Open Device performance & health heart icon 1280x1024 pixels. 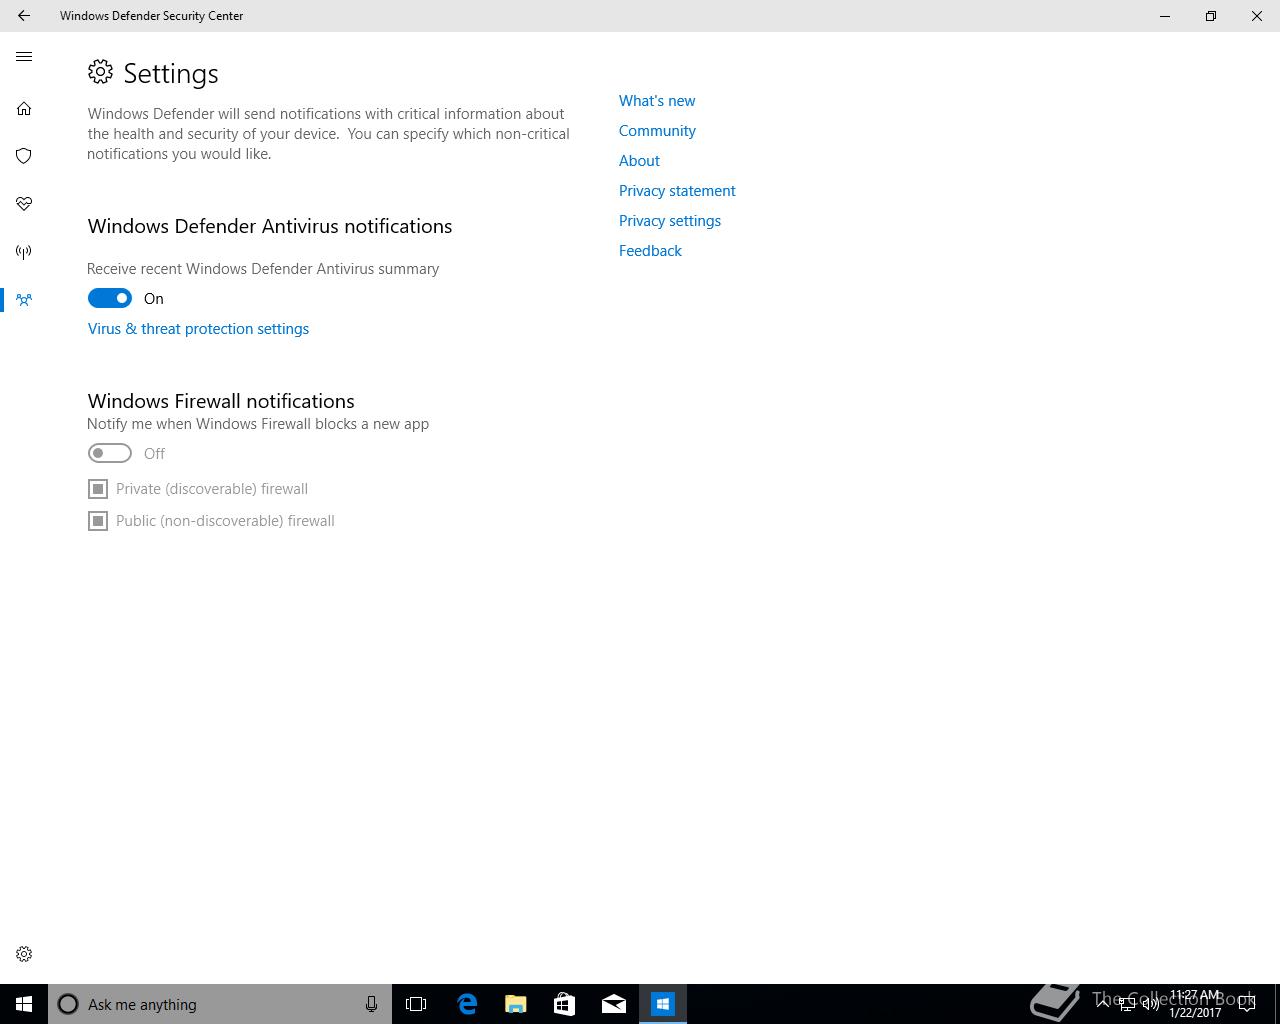pos(24,204)
